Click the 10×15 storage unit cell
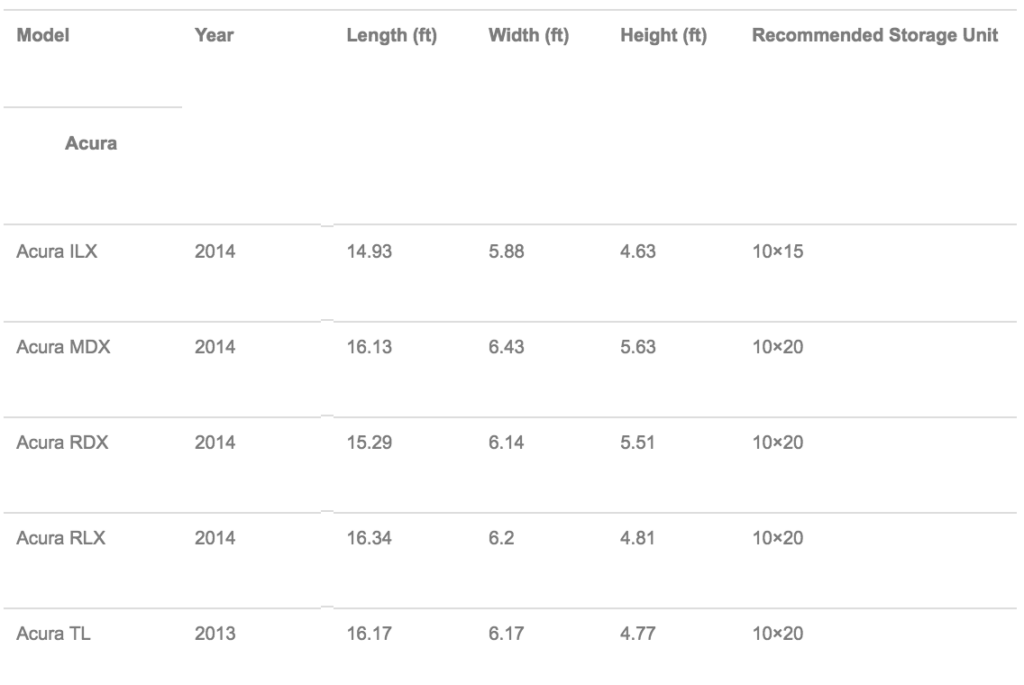Screen dimensions: 1024x685 point(777,252)
